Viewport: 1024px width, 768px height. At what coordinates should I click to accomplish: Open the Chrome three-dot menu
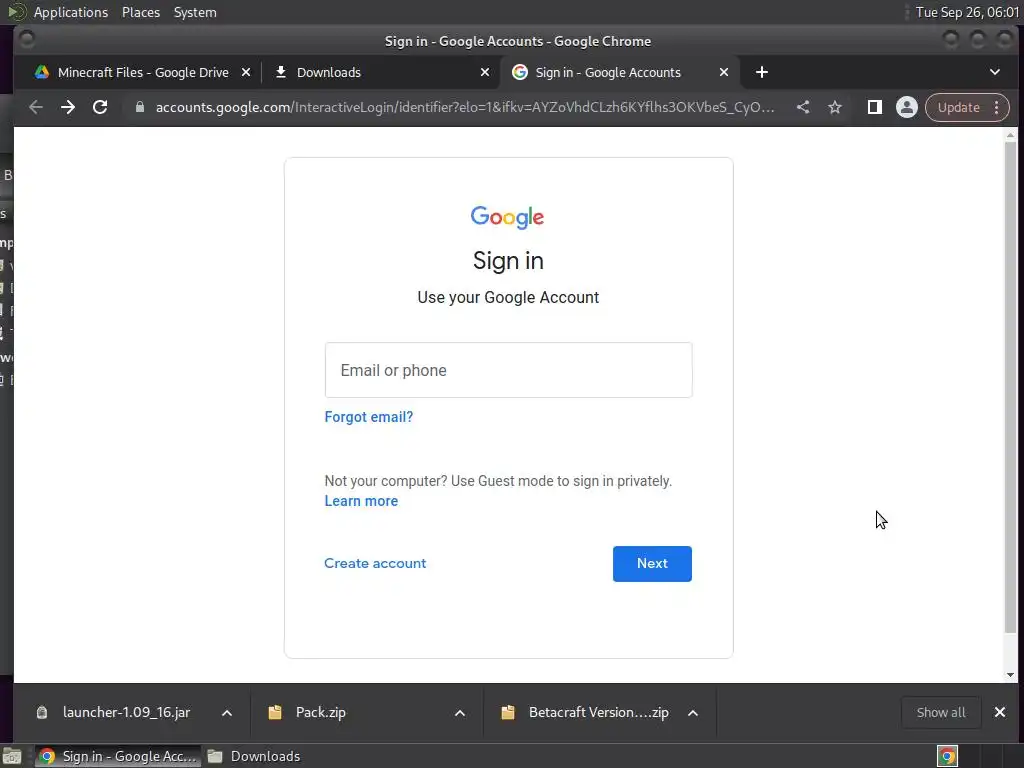click(997, 107)
